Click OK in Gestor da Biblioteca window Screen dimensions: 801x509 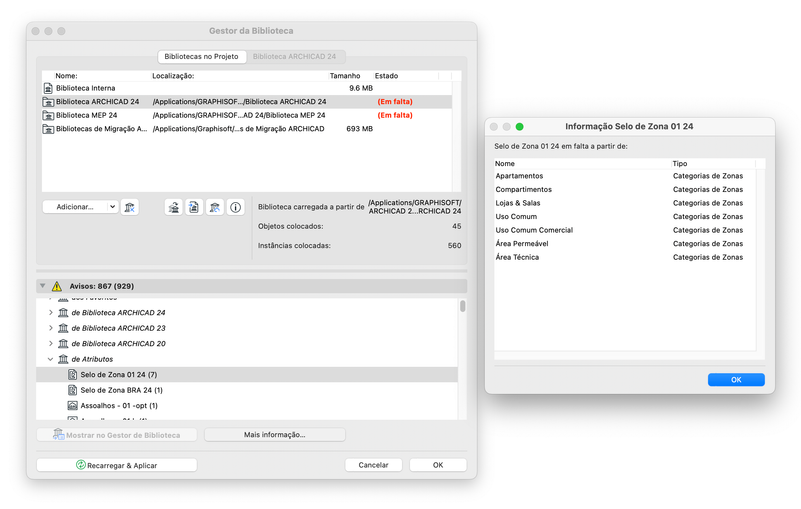tap(438, 465)
